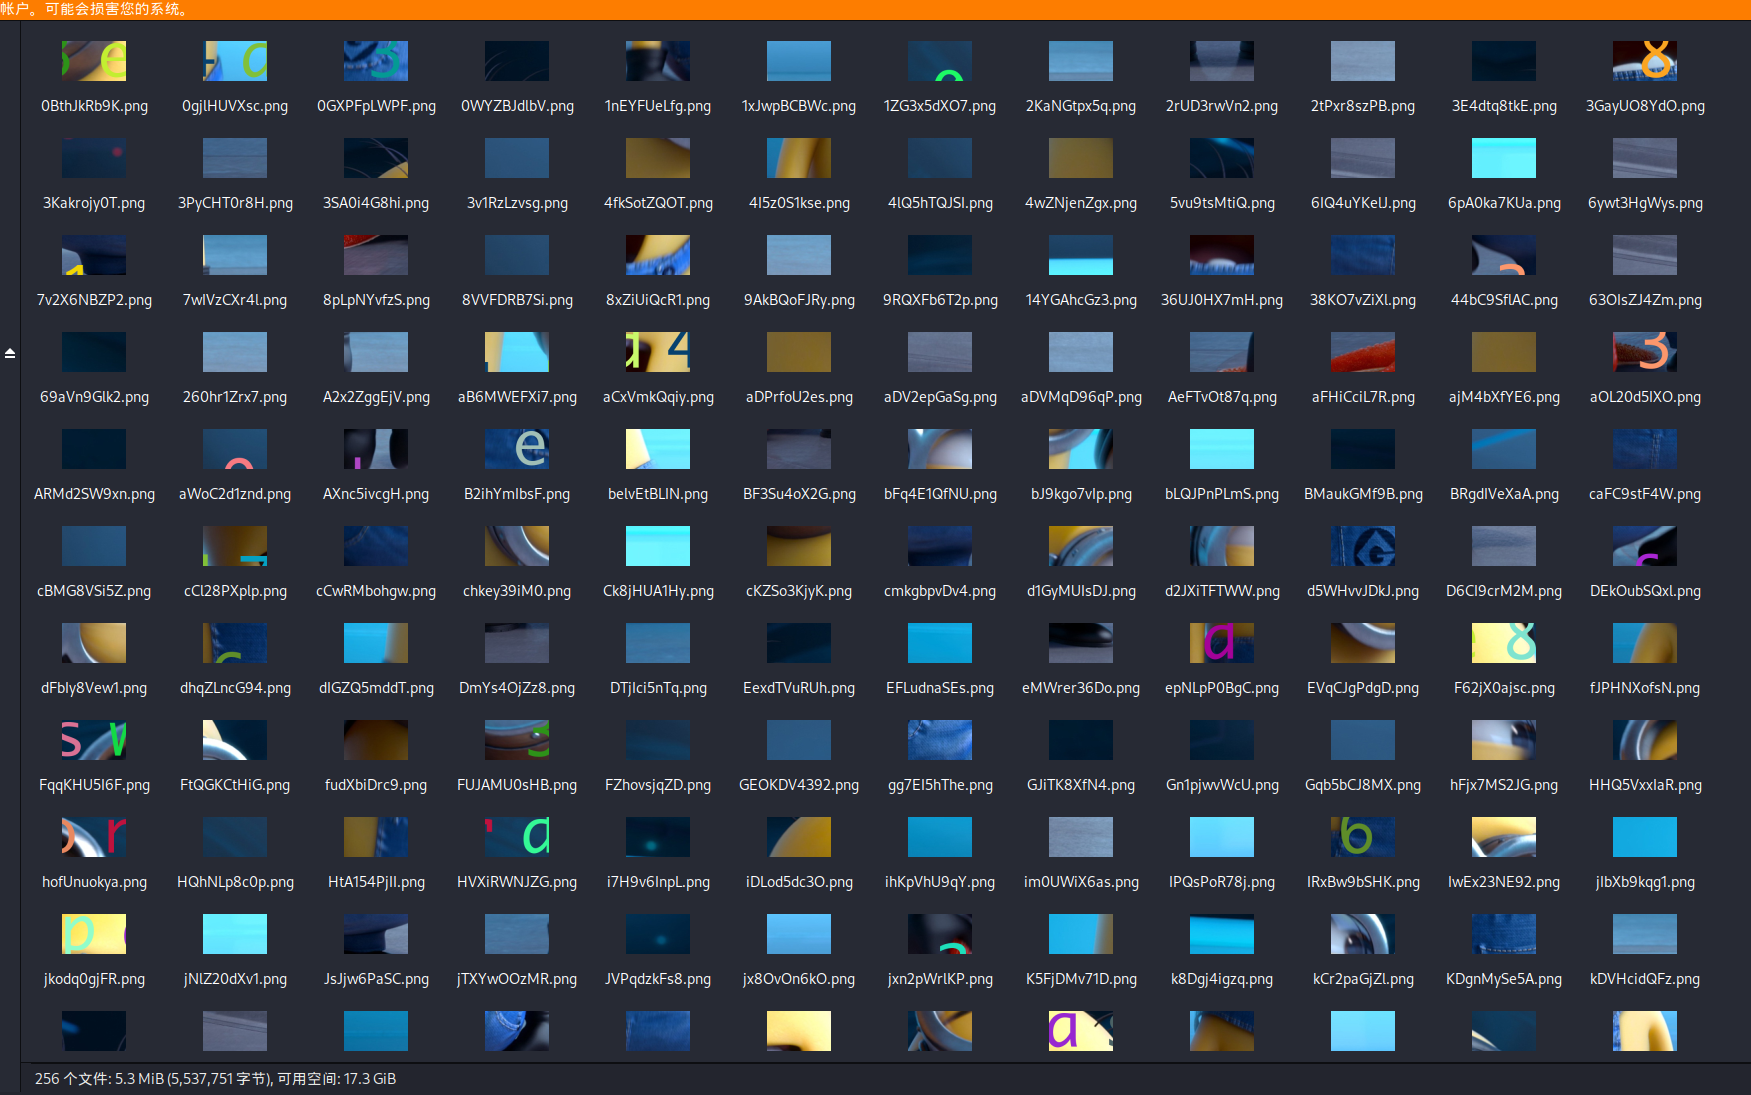
Task: Select the D6CI9crM2M.png thumbnail
Action: pos(1504,546)
